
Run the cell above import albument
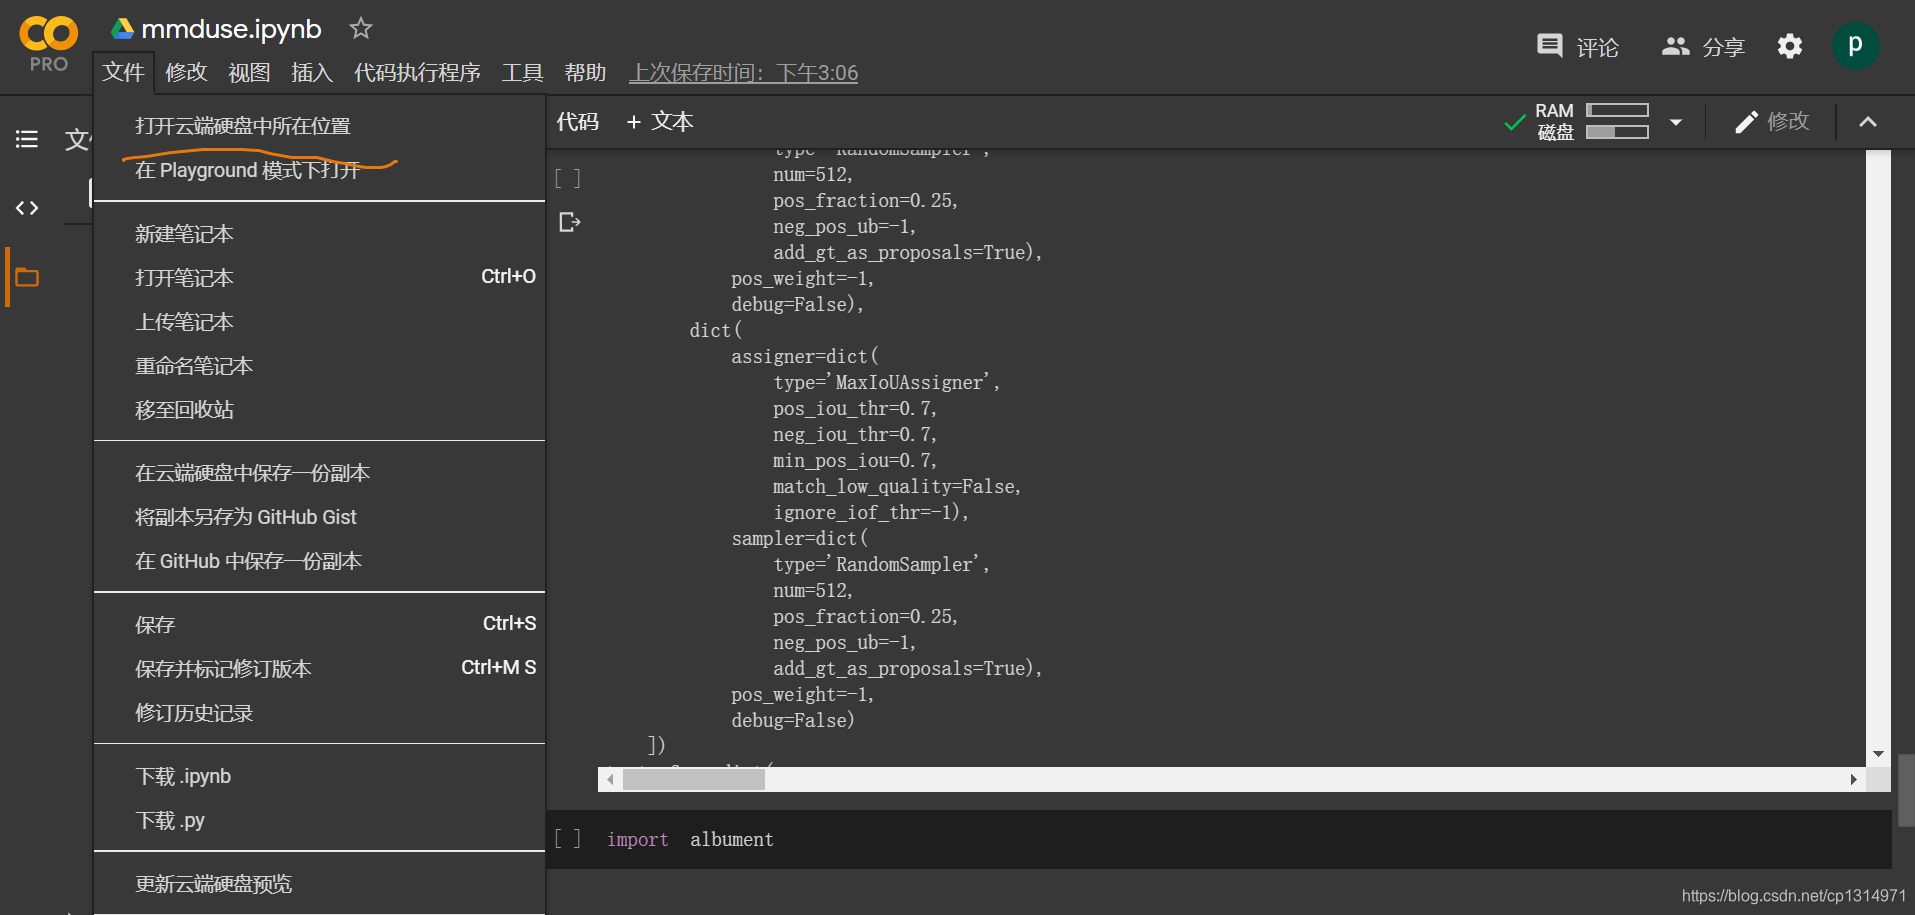pyautogui.click(x=567, y=178)
